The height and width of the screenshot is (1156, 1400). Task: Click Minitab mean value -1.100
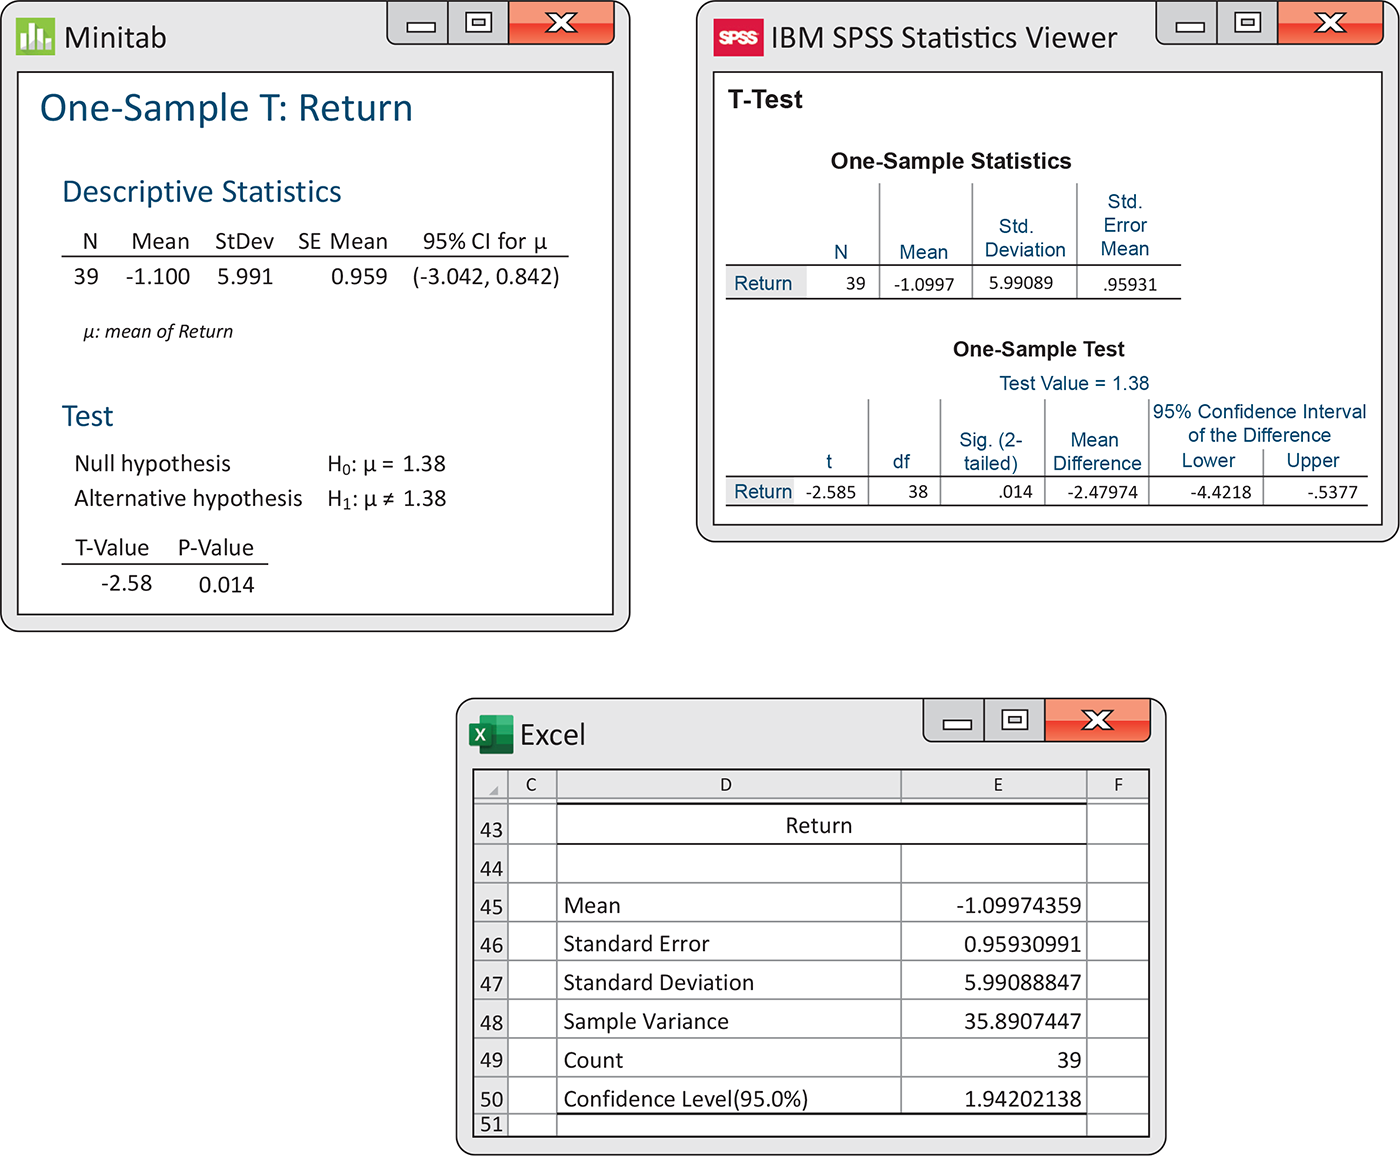coord(158,276)
